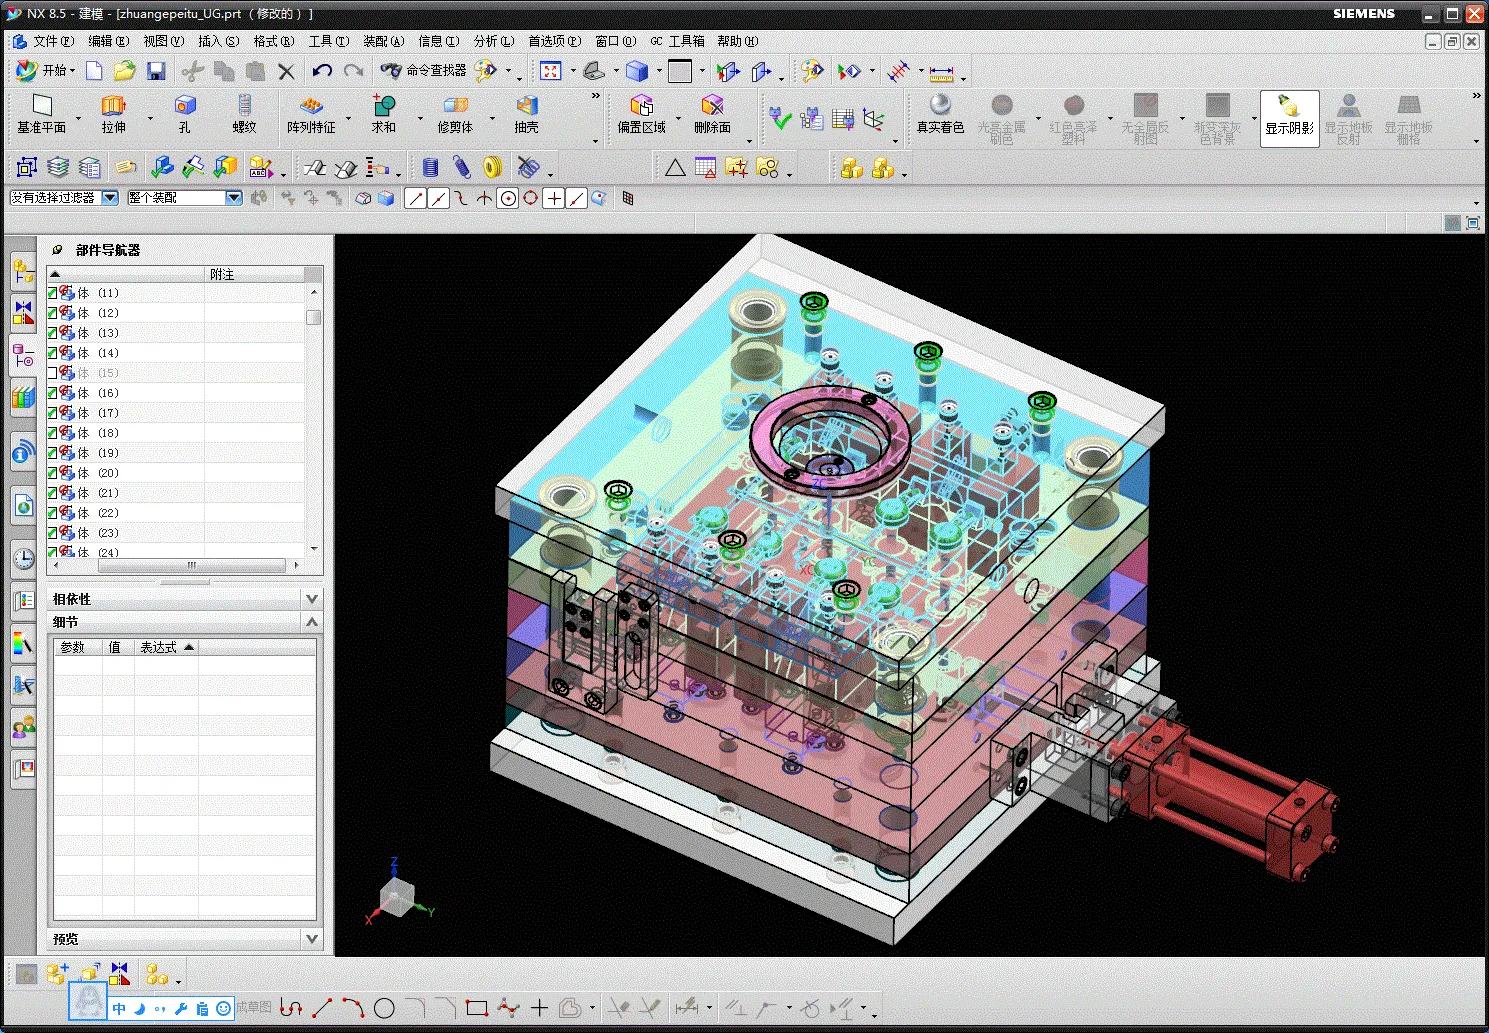Toggle the 体 (20) body visibility checkbox
1489x1033 pixels.
pos(53,473)
